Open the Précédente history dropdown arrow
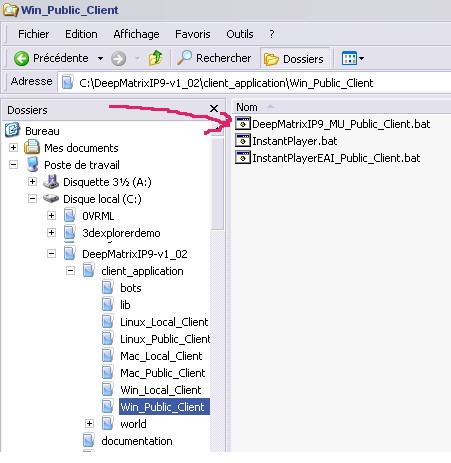The image size is (451, 463). tap(100, 59)
